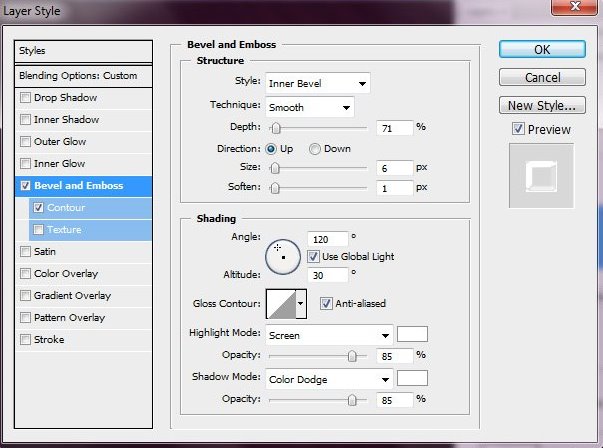Select the Down direction radio button
The height and width of the screenshot is (448, 603).
coord(315,149)
